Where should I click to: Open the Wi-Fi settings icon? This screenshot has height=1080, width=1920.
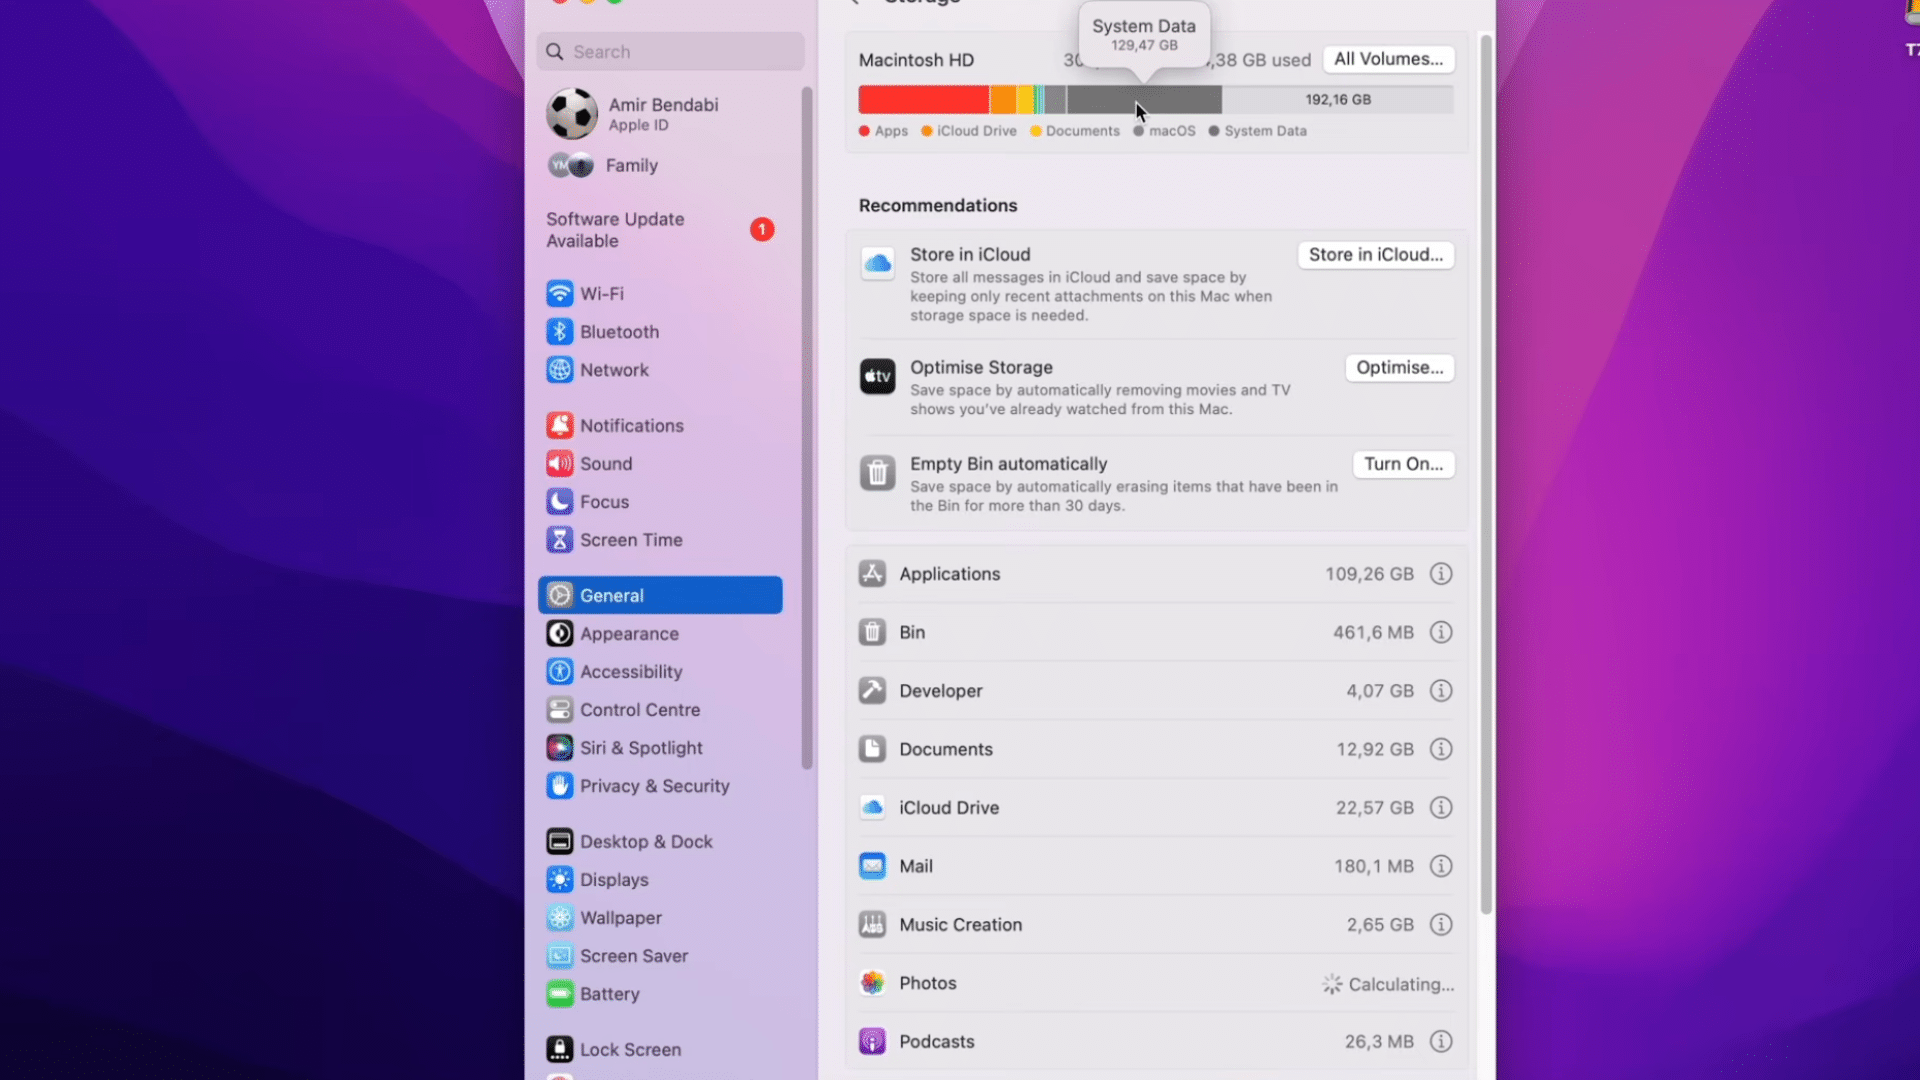coord(560,293)
